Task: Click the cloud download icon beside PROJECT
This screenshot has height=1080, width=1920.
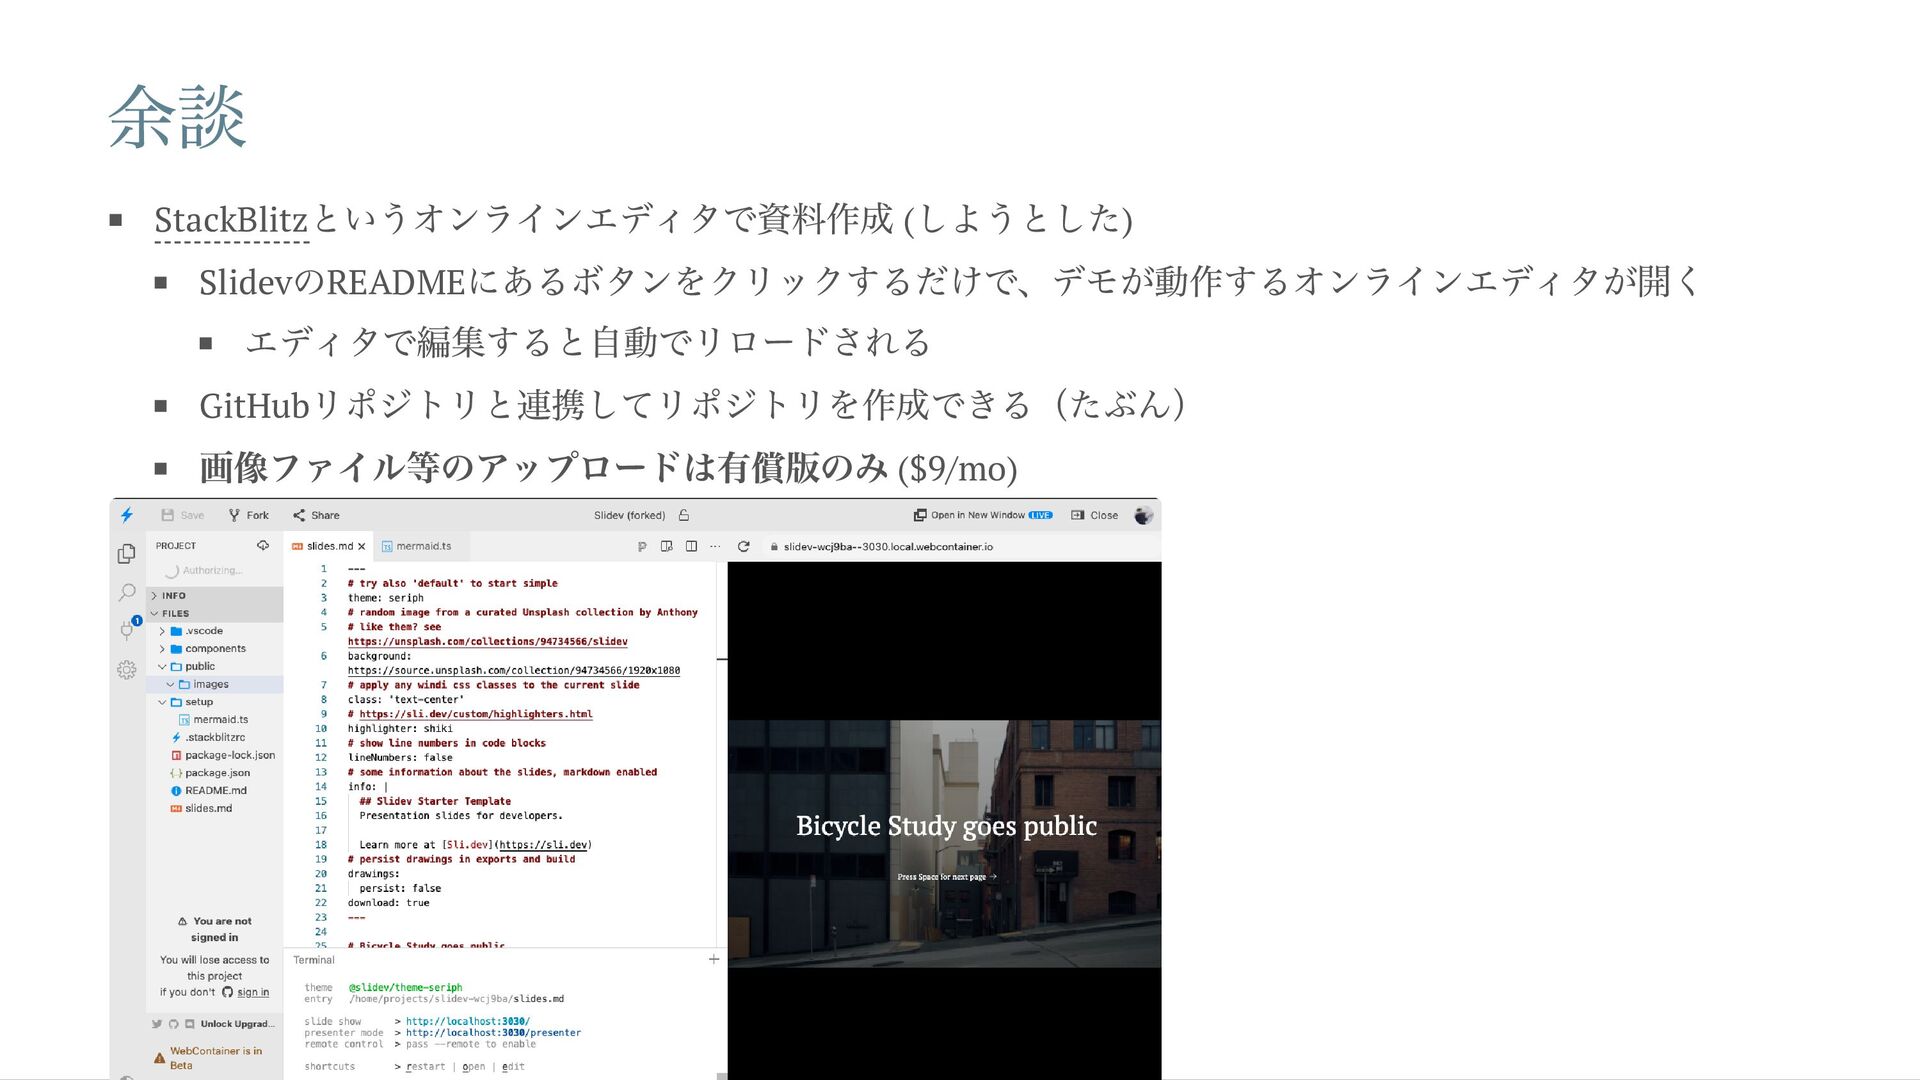Action: pos(263,545)
